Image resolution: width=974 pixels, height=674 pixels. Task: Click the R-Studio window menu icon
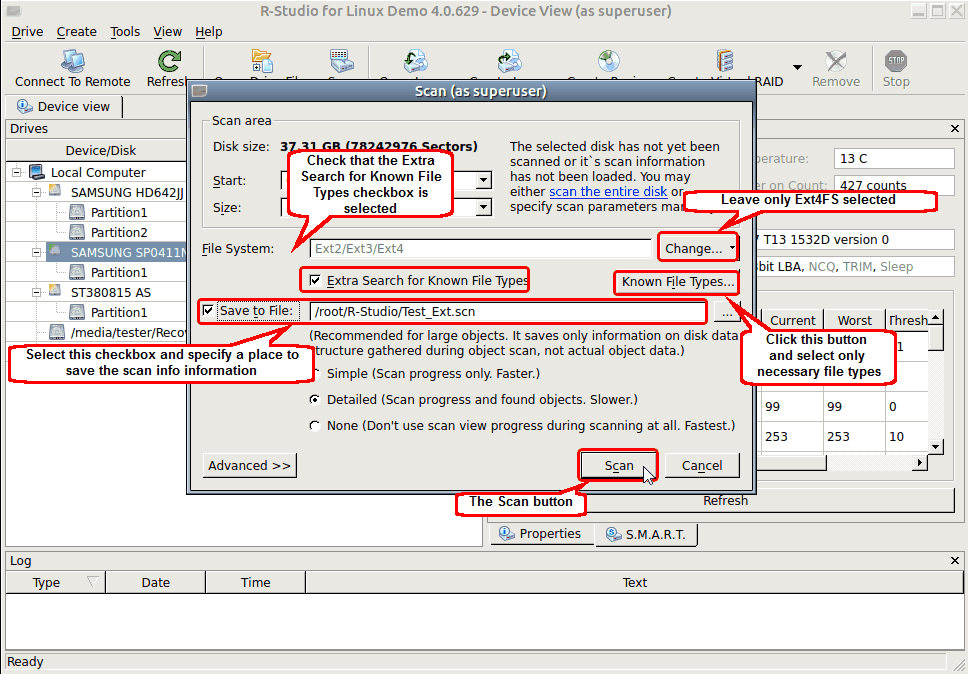click(14, 11)
